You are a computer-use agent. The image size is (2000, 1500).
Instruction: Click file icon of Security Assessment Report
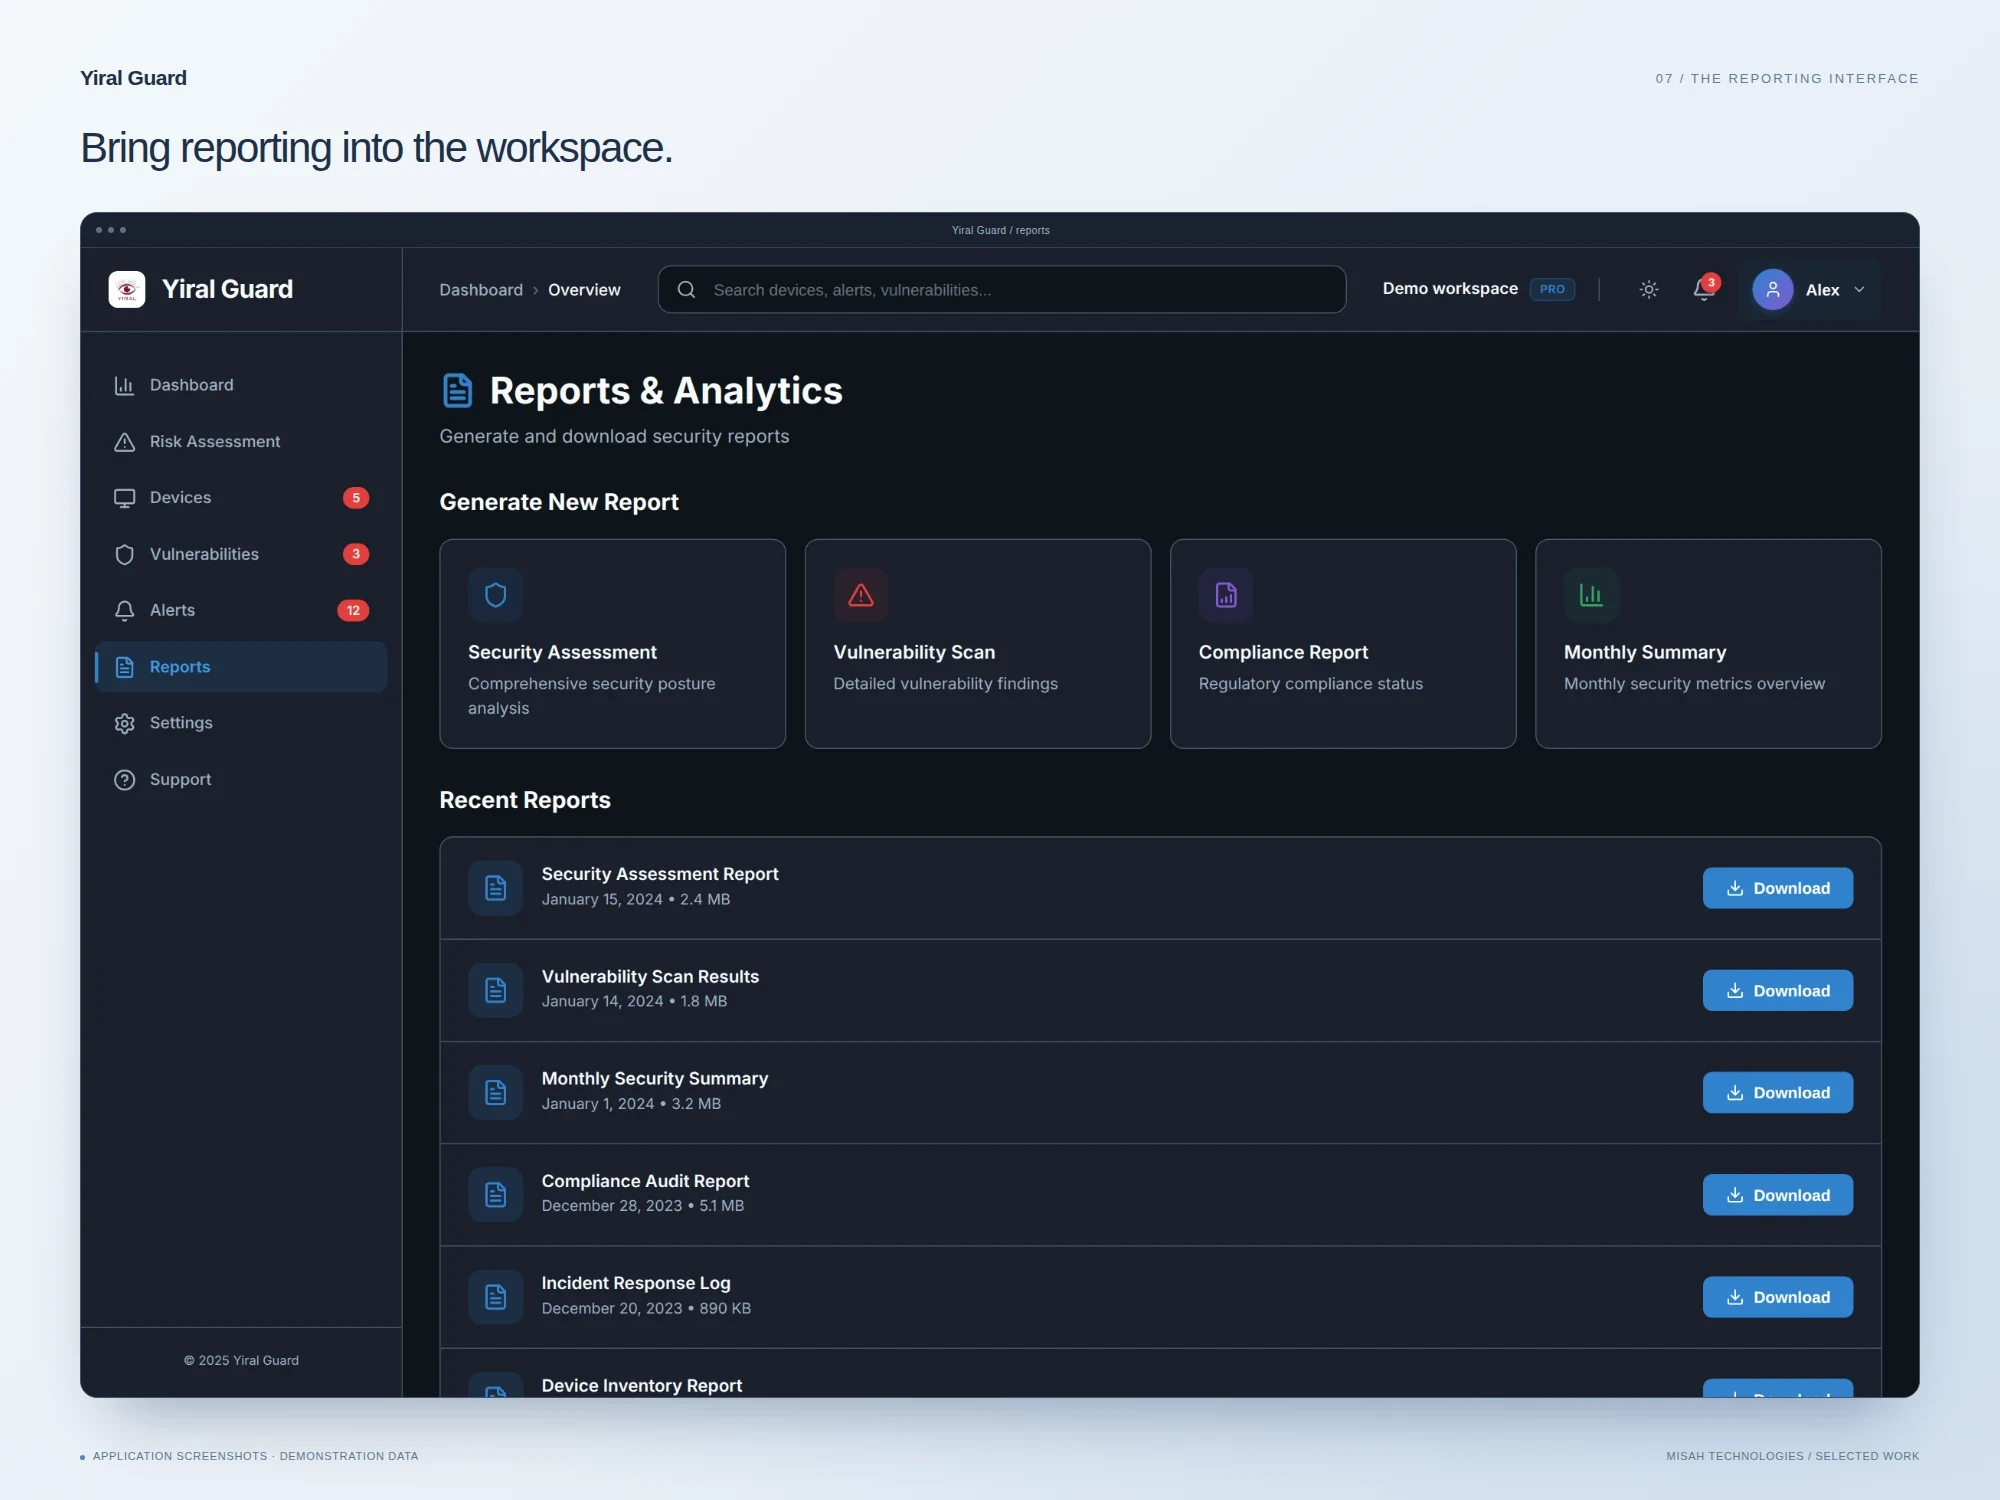tap(495, 888)
